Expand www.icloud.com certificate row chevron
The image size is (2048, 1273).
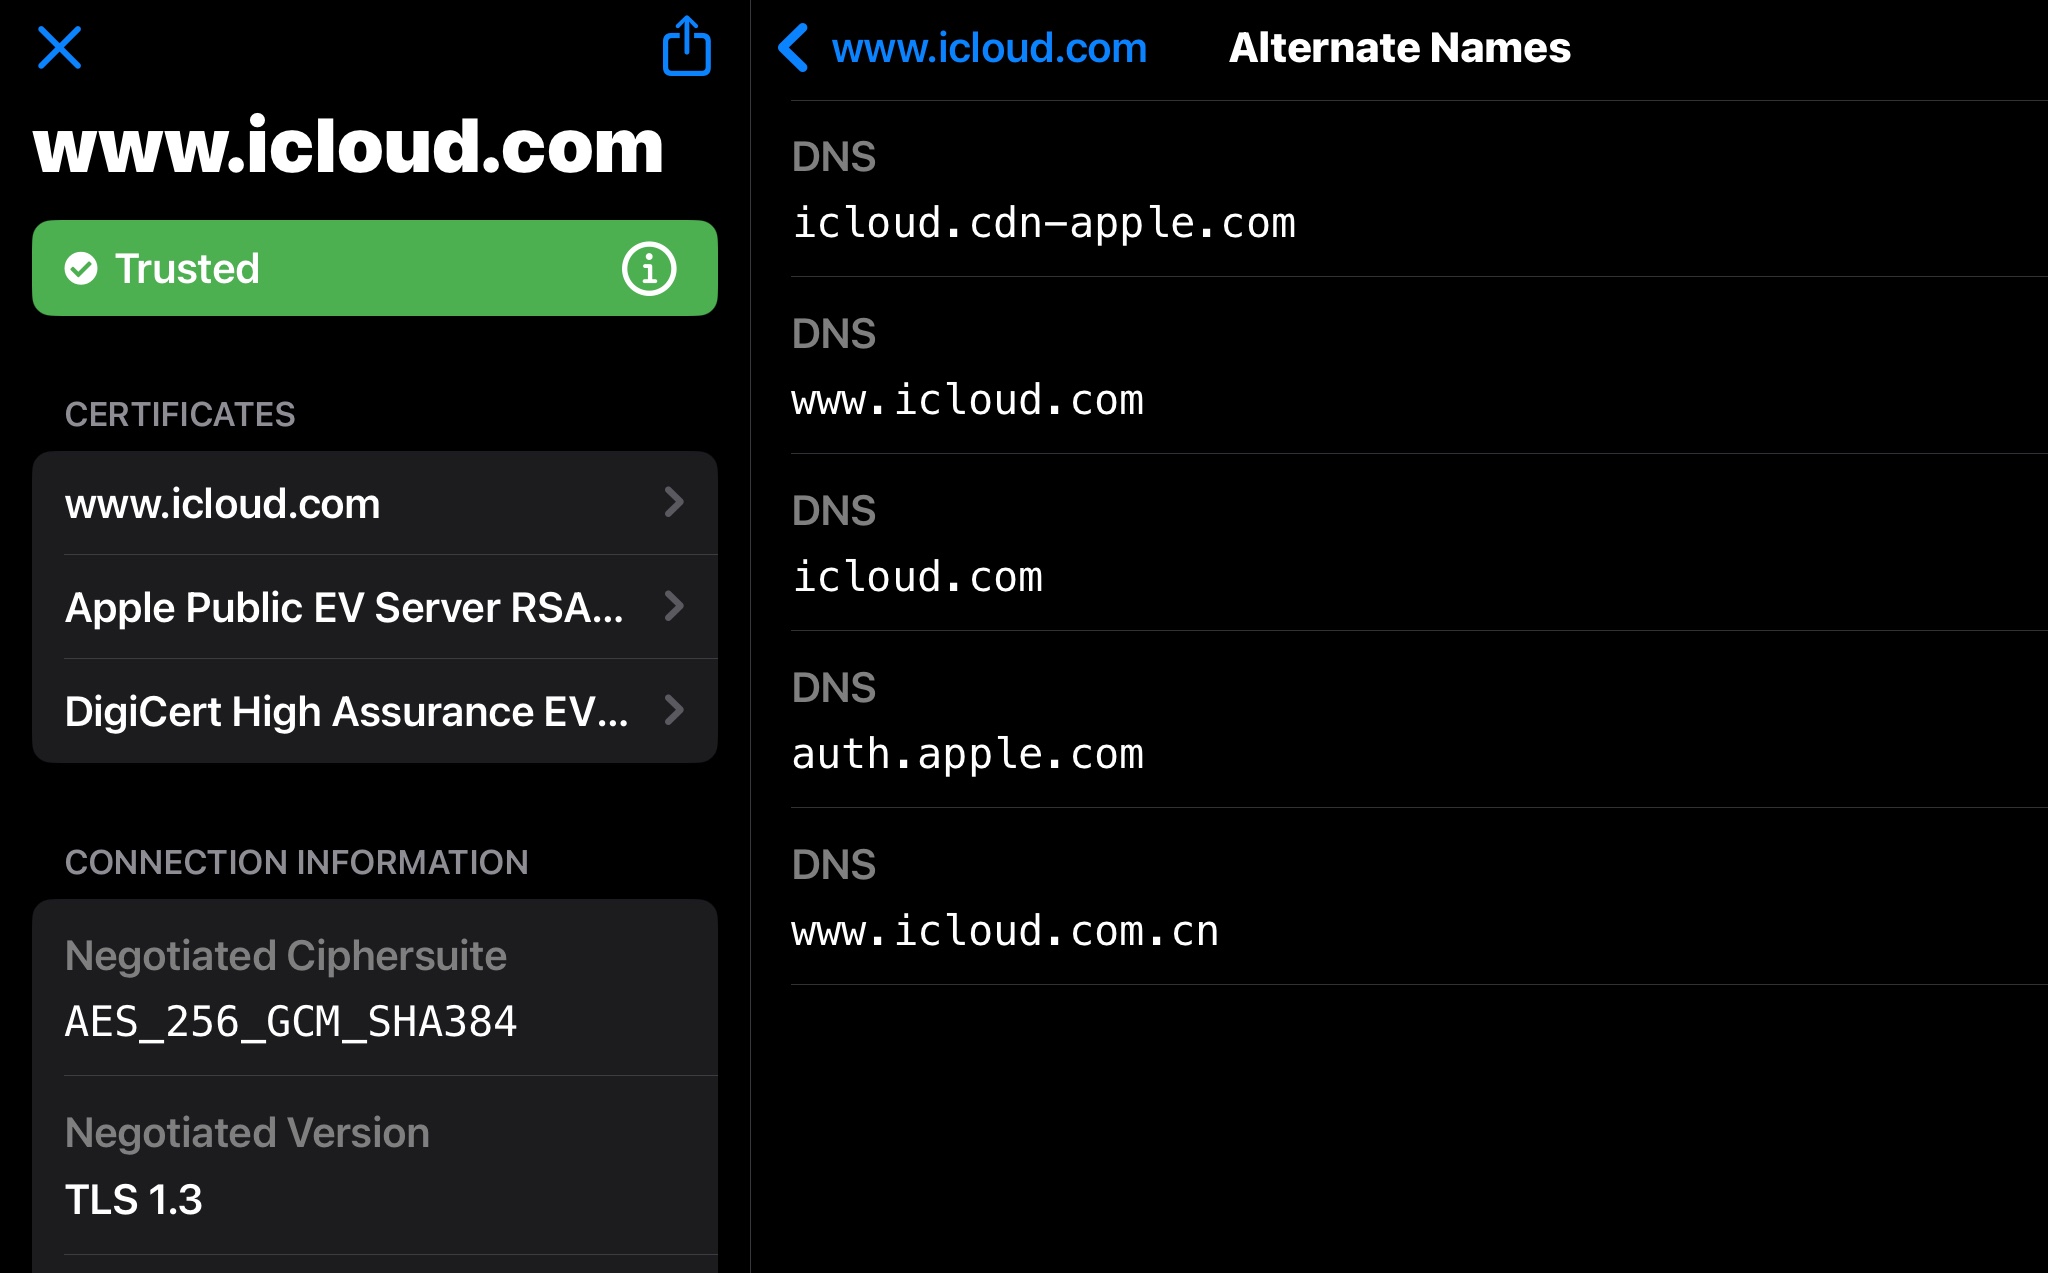pos(674,502)
